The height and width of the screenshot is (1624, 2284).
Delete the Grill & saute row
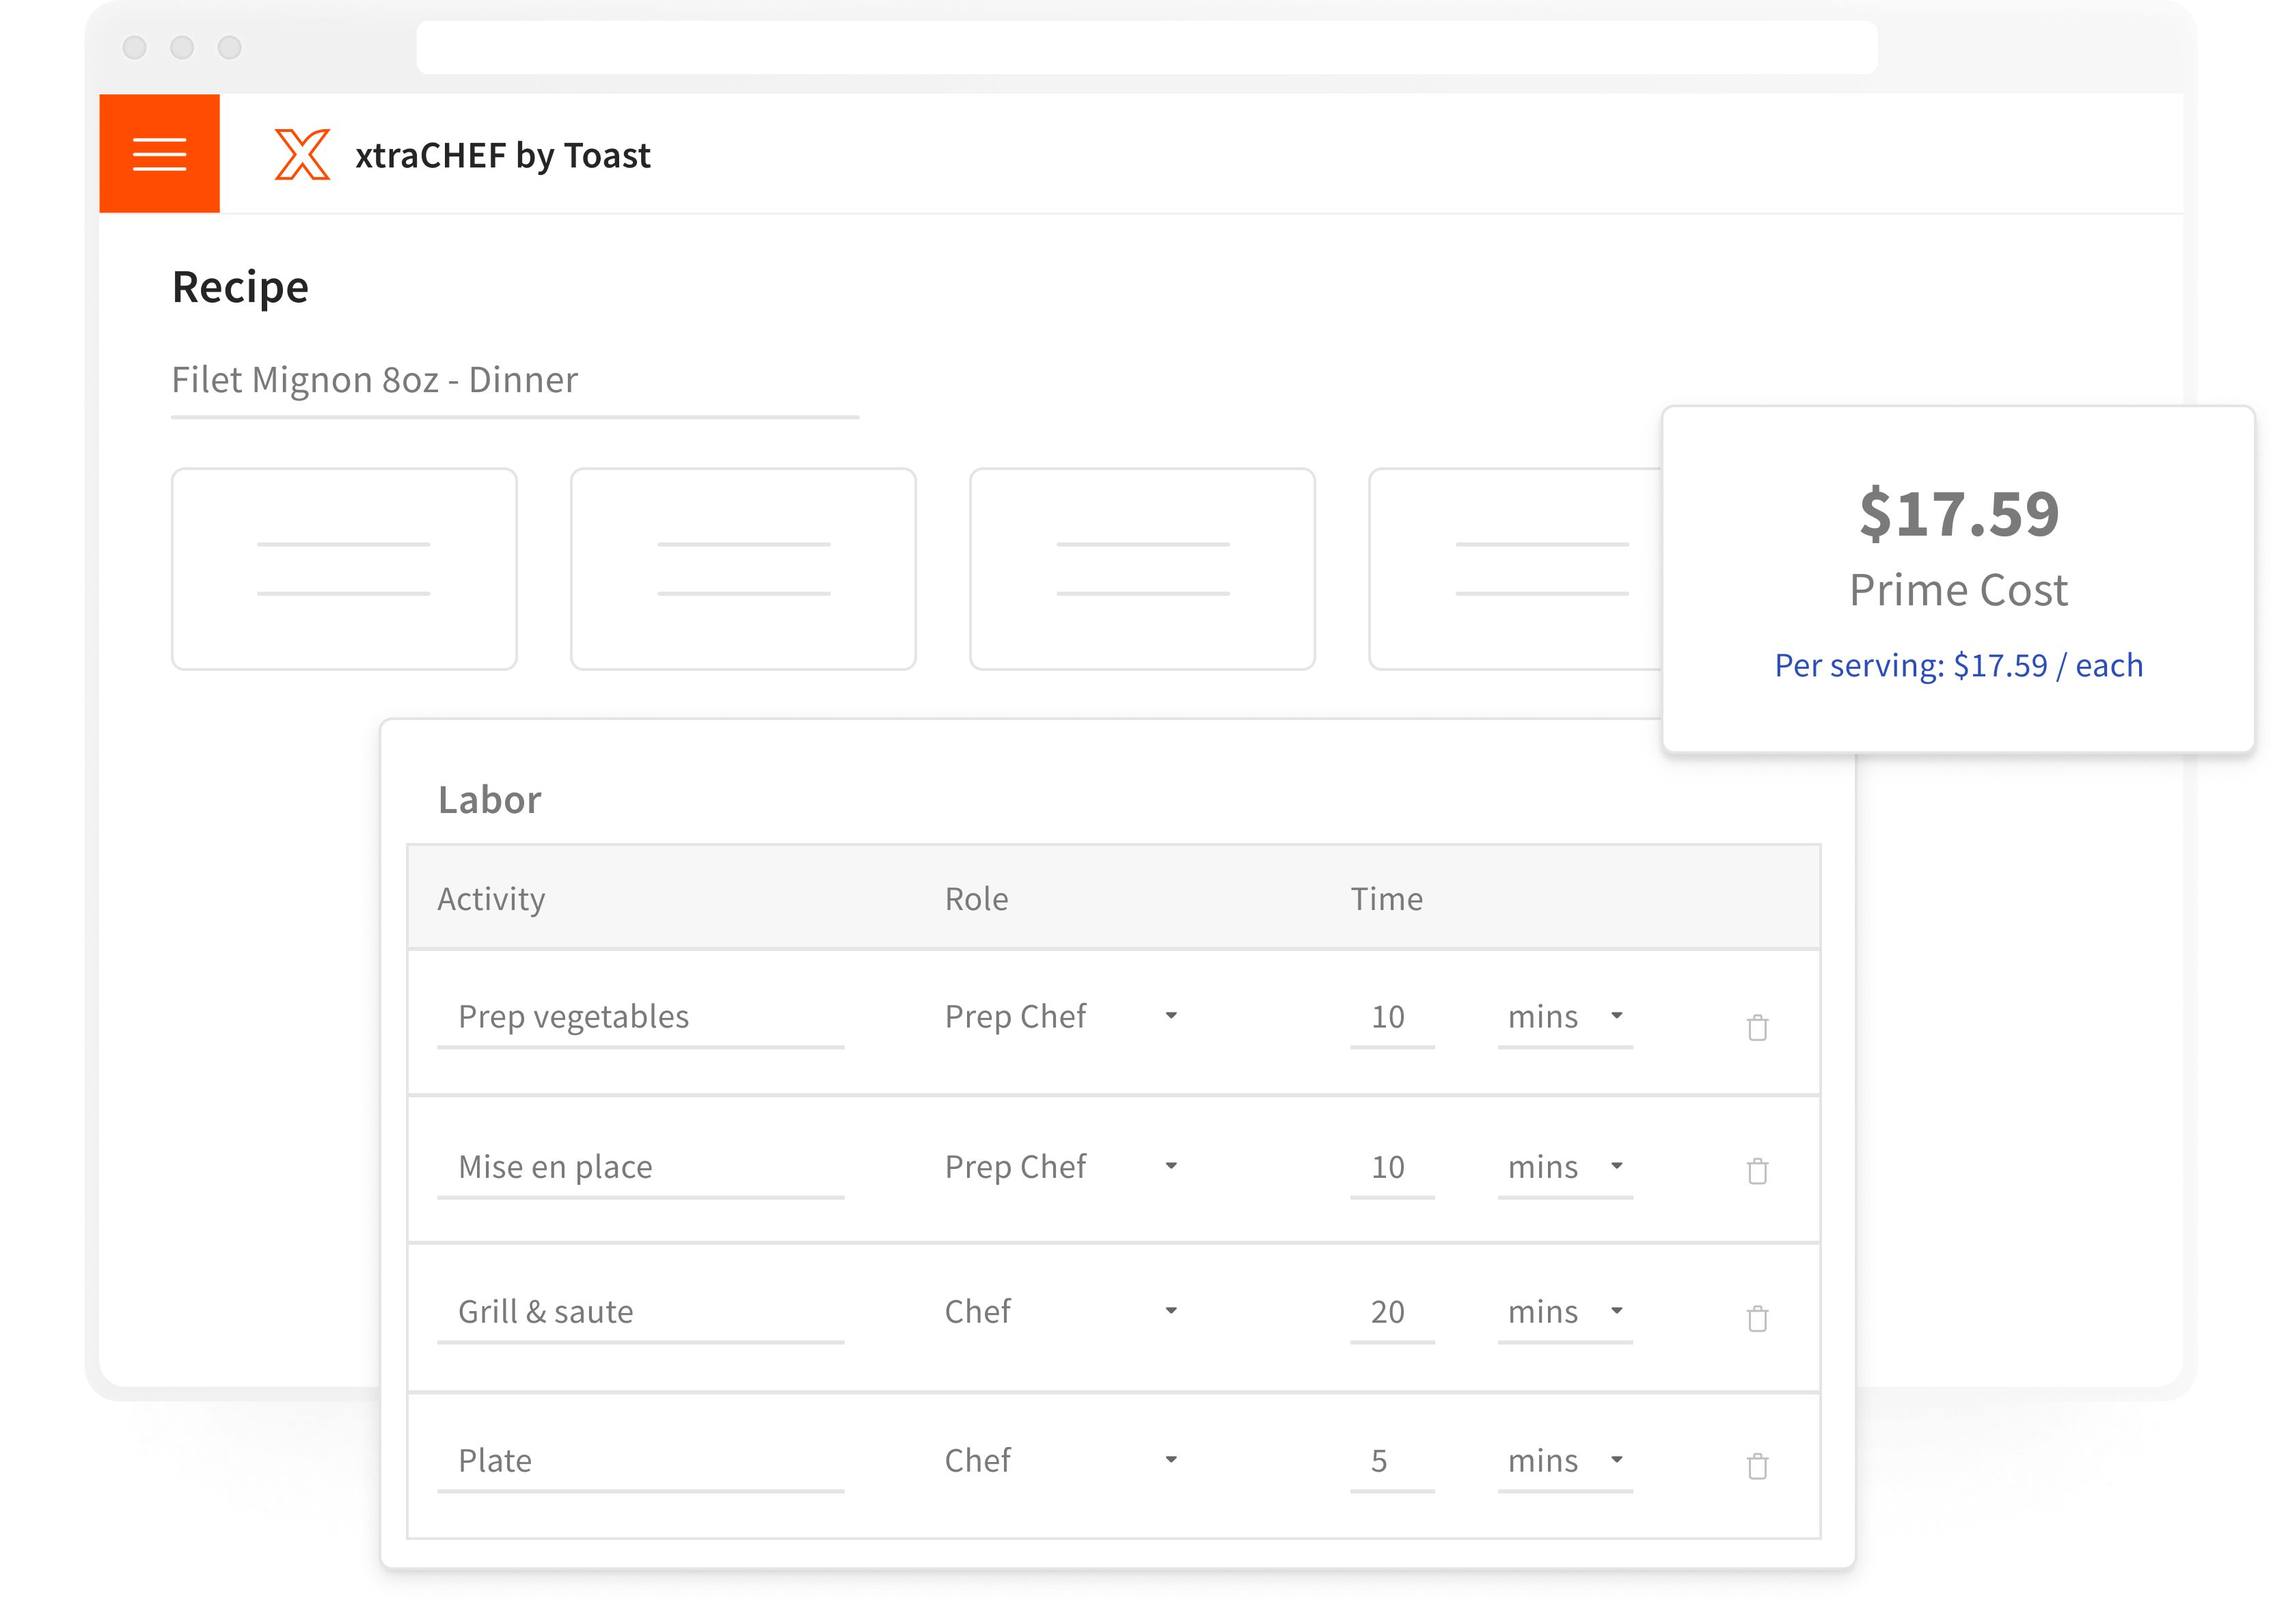click(1757, 1318)
